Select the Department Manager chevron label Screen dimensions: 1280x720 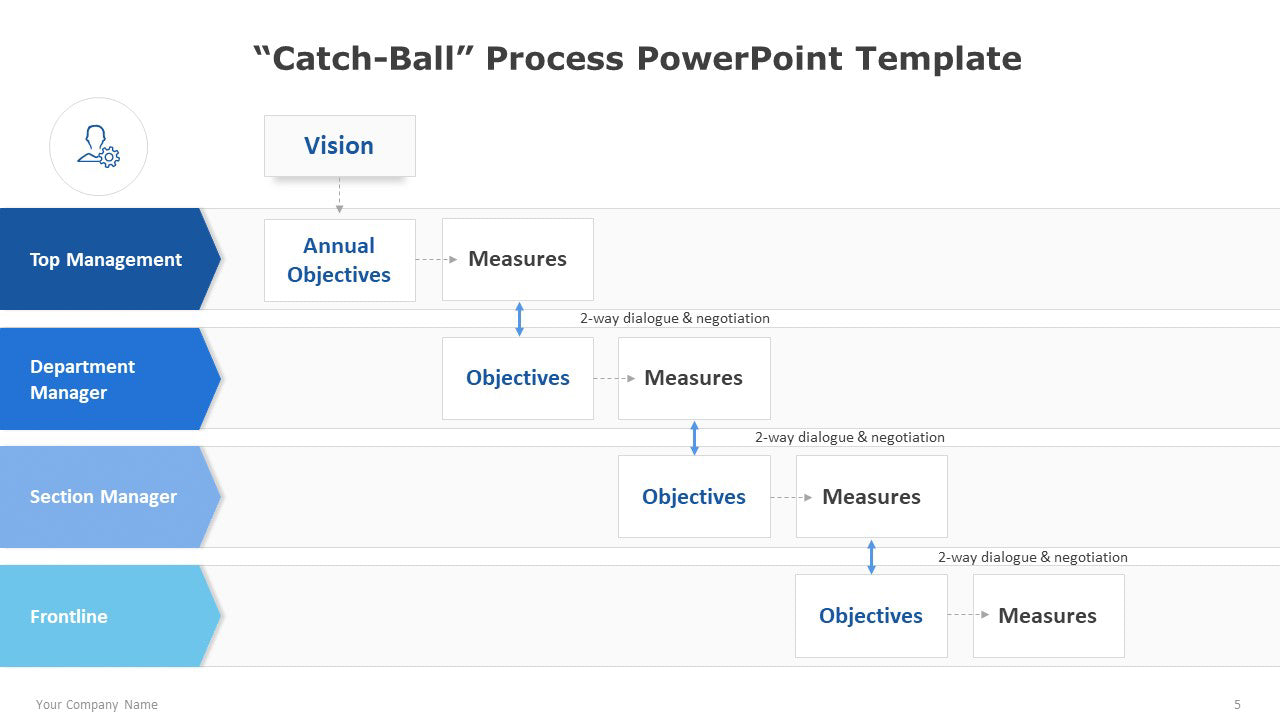110,379
